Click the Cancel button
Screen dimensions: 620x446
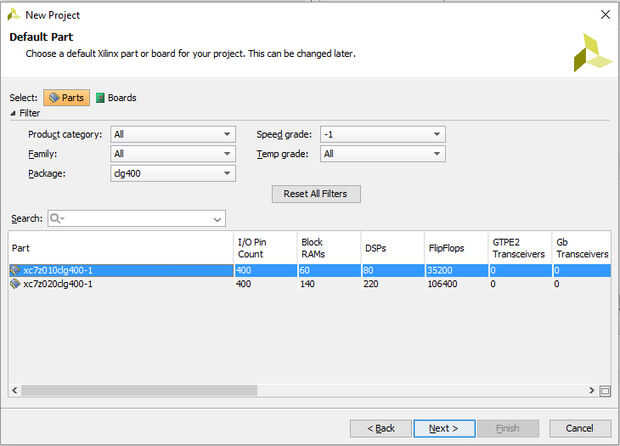pos(580,429)
